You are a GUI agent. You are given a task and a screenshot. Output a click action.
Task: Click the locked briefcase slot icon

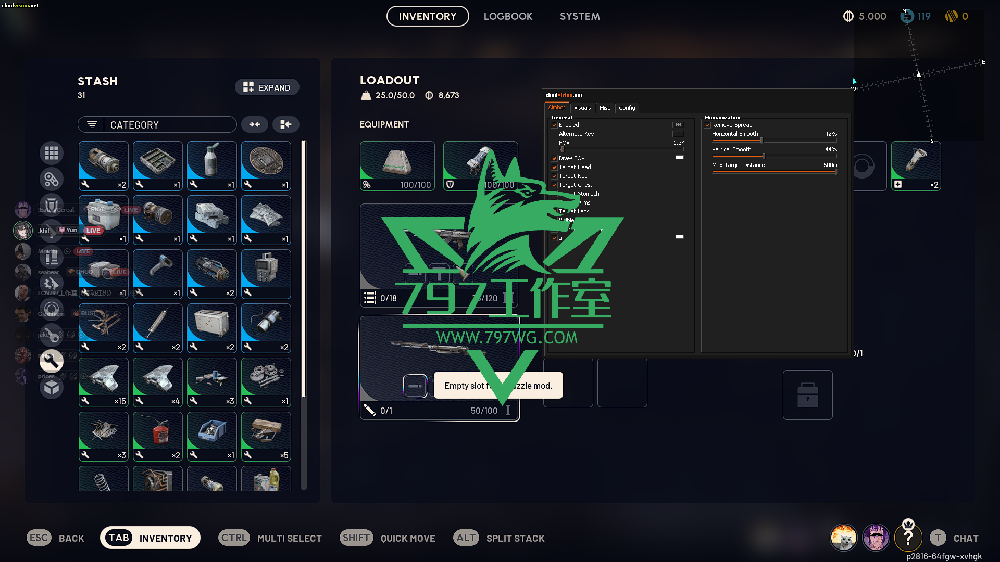point(807,394)
